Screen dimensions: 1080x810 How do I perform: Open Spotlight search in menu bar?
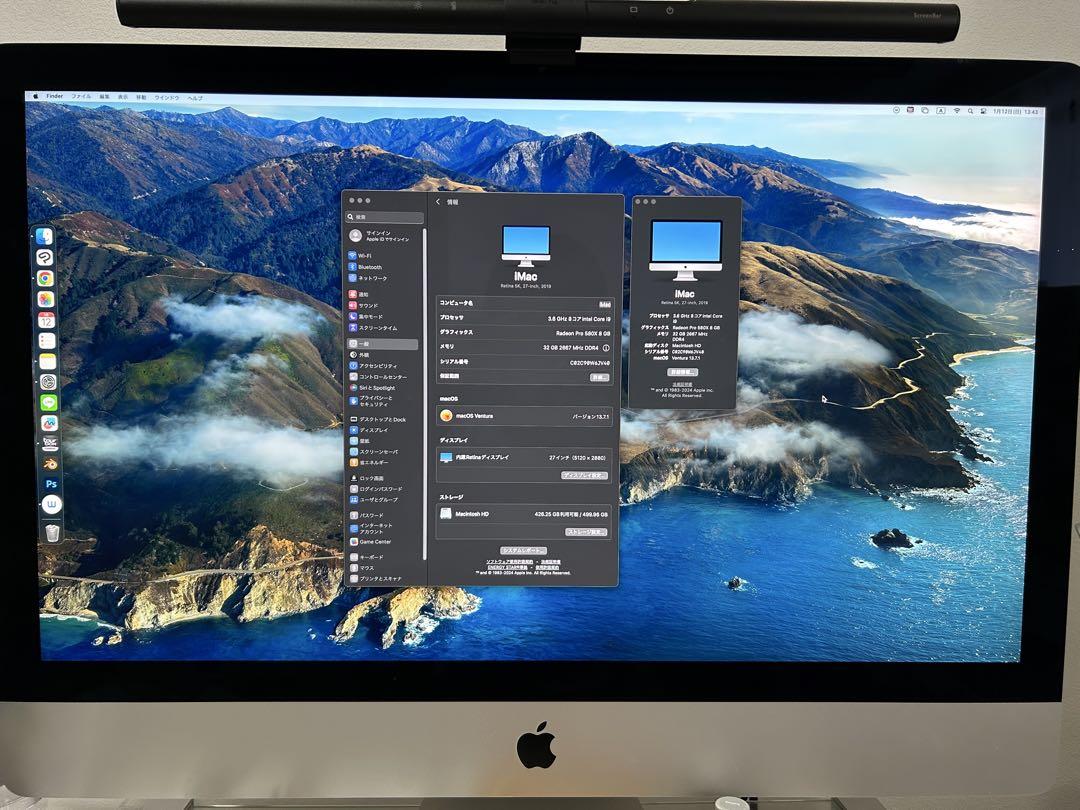(970, 111)
